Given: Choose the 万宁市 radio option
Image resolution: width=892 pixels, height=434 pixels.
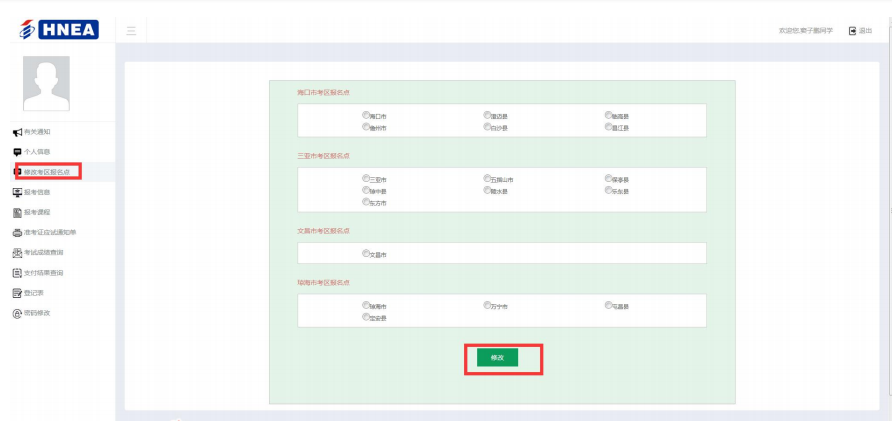Looking at the screenshot, I should [487, 305].
